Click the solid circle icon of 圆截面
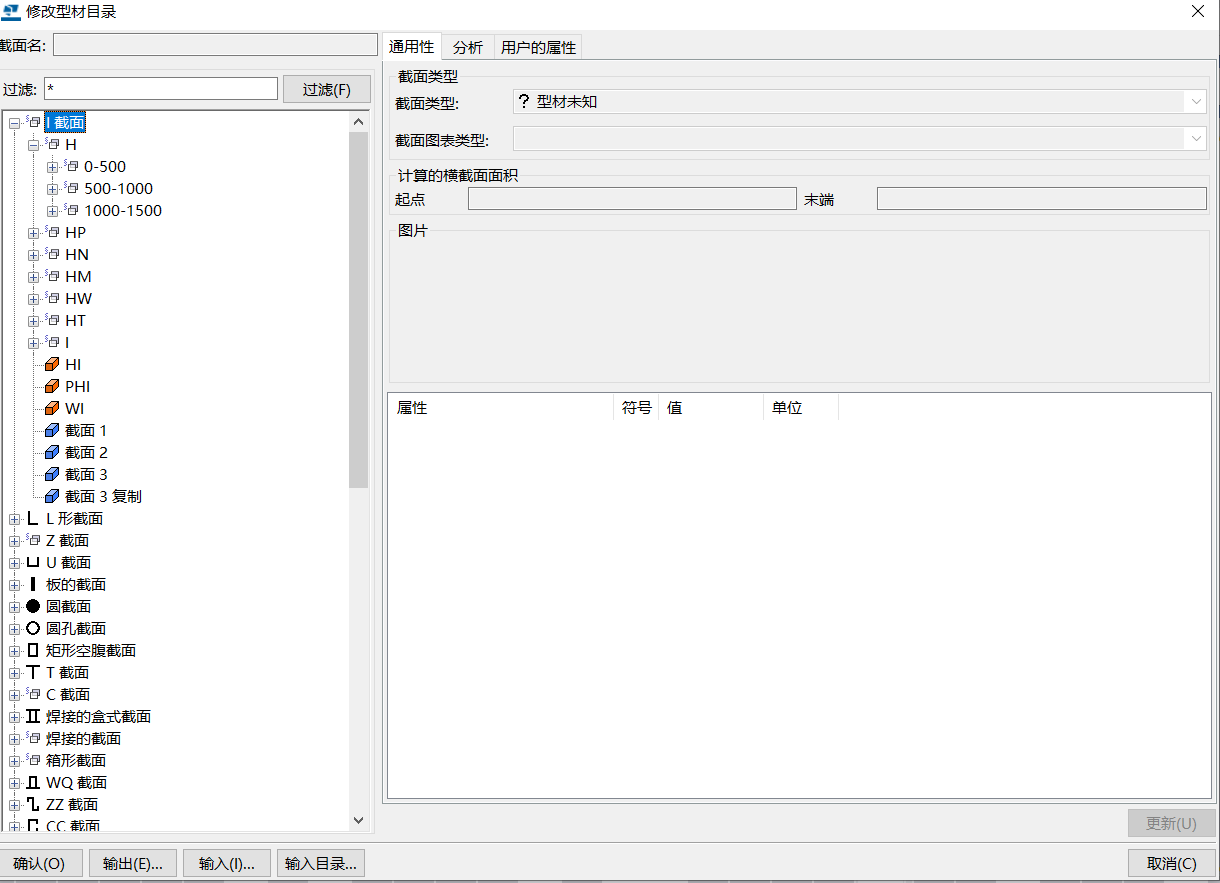This screenshot has width=1220, height=883. click(33, 606)
